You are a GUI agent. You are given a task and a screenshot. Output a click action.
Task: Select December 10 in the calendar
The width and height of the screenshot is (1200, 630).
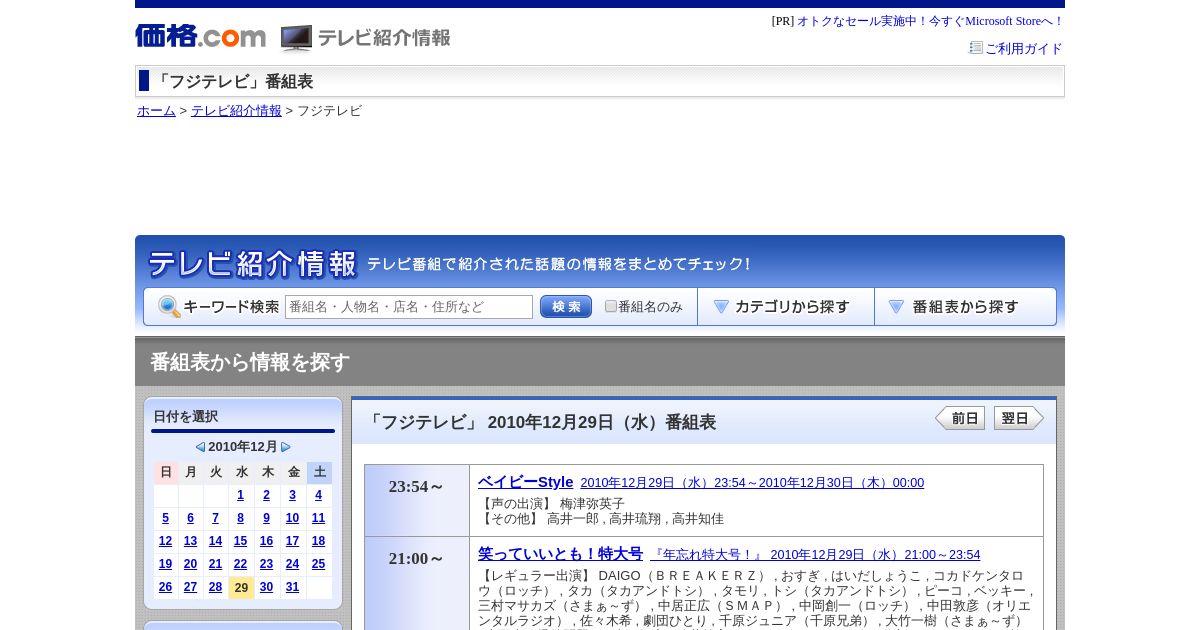[x=292, y=518]
